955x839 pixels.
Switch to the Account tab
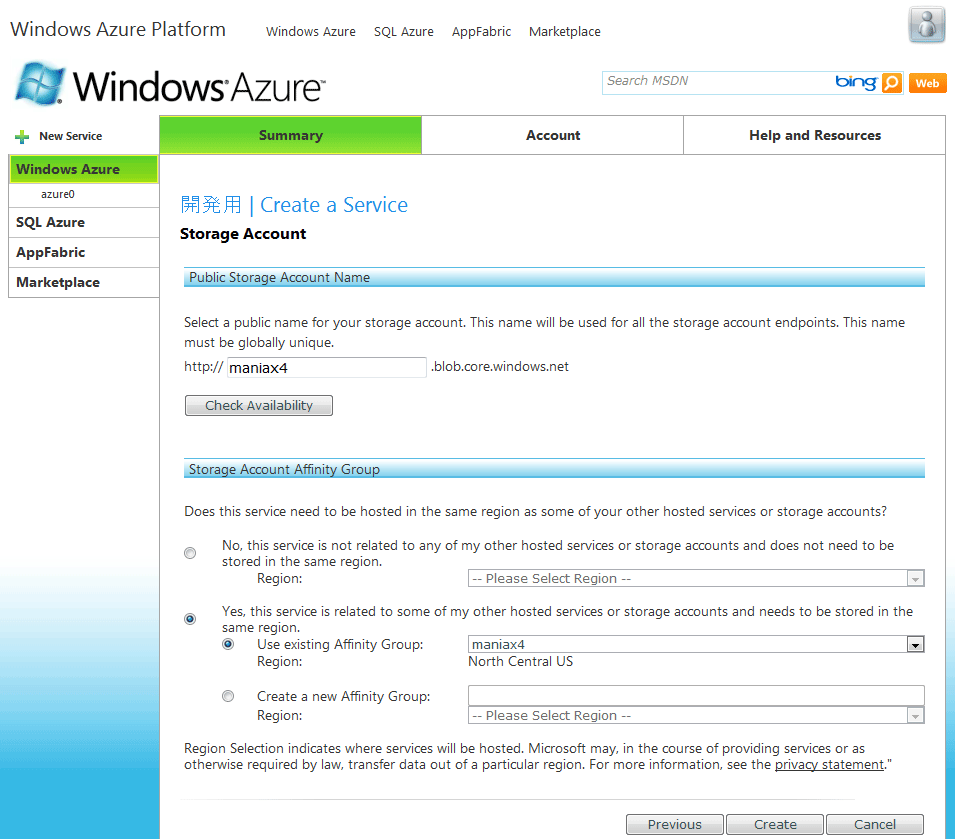(x=552, y=135)
